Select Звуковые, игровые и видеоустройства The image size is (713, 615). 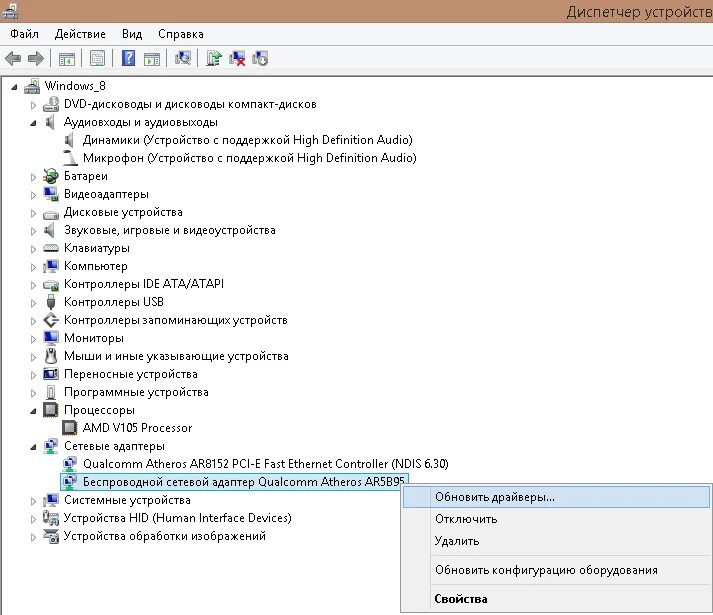(x=170, y=230)
